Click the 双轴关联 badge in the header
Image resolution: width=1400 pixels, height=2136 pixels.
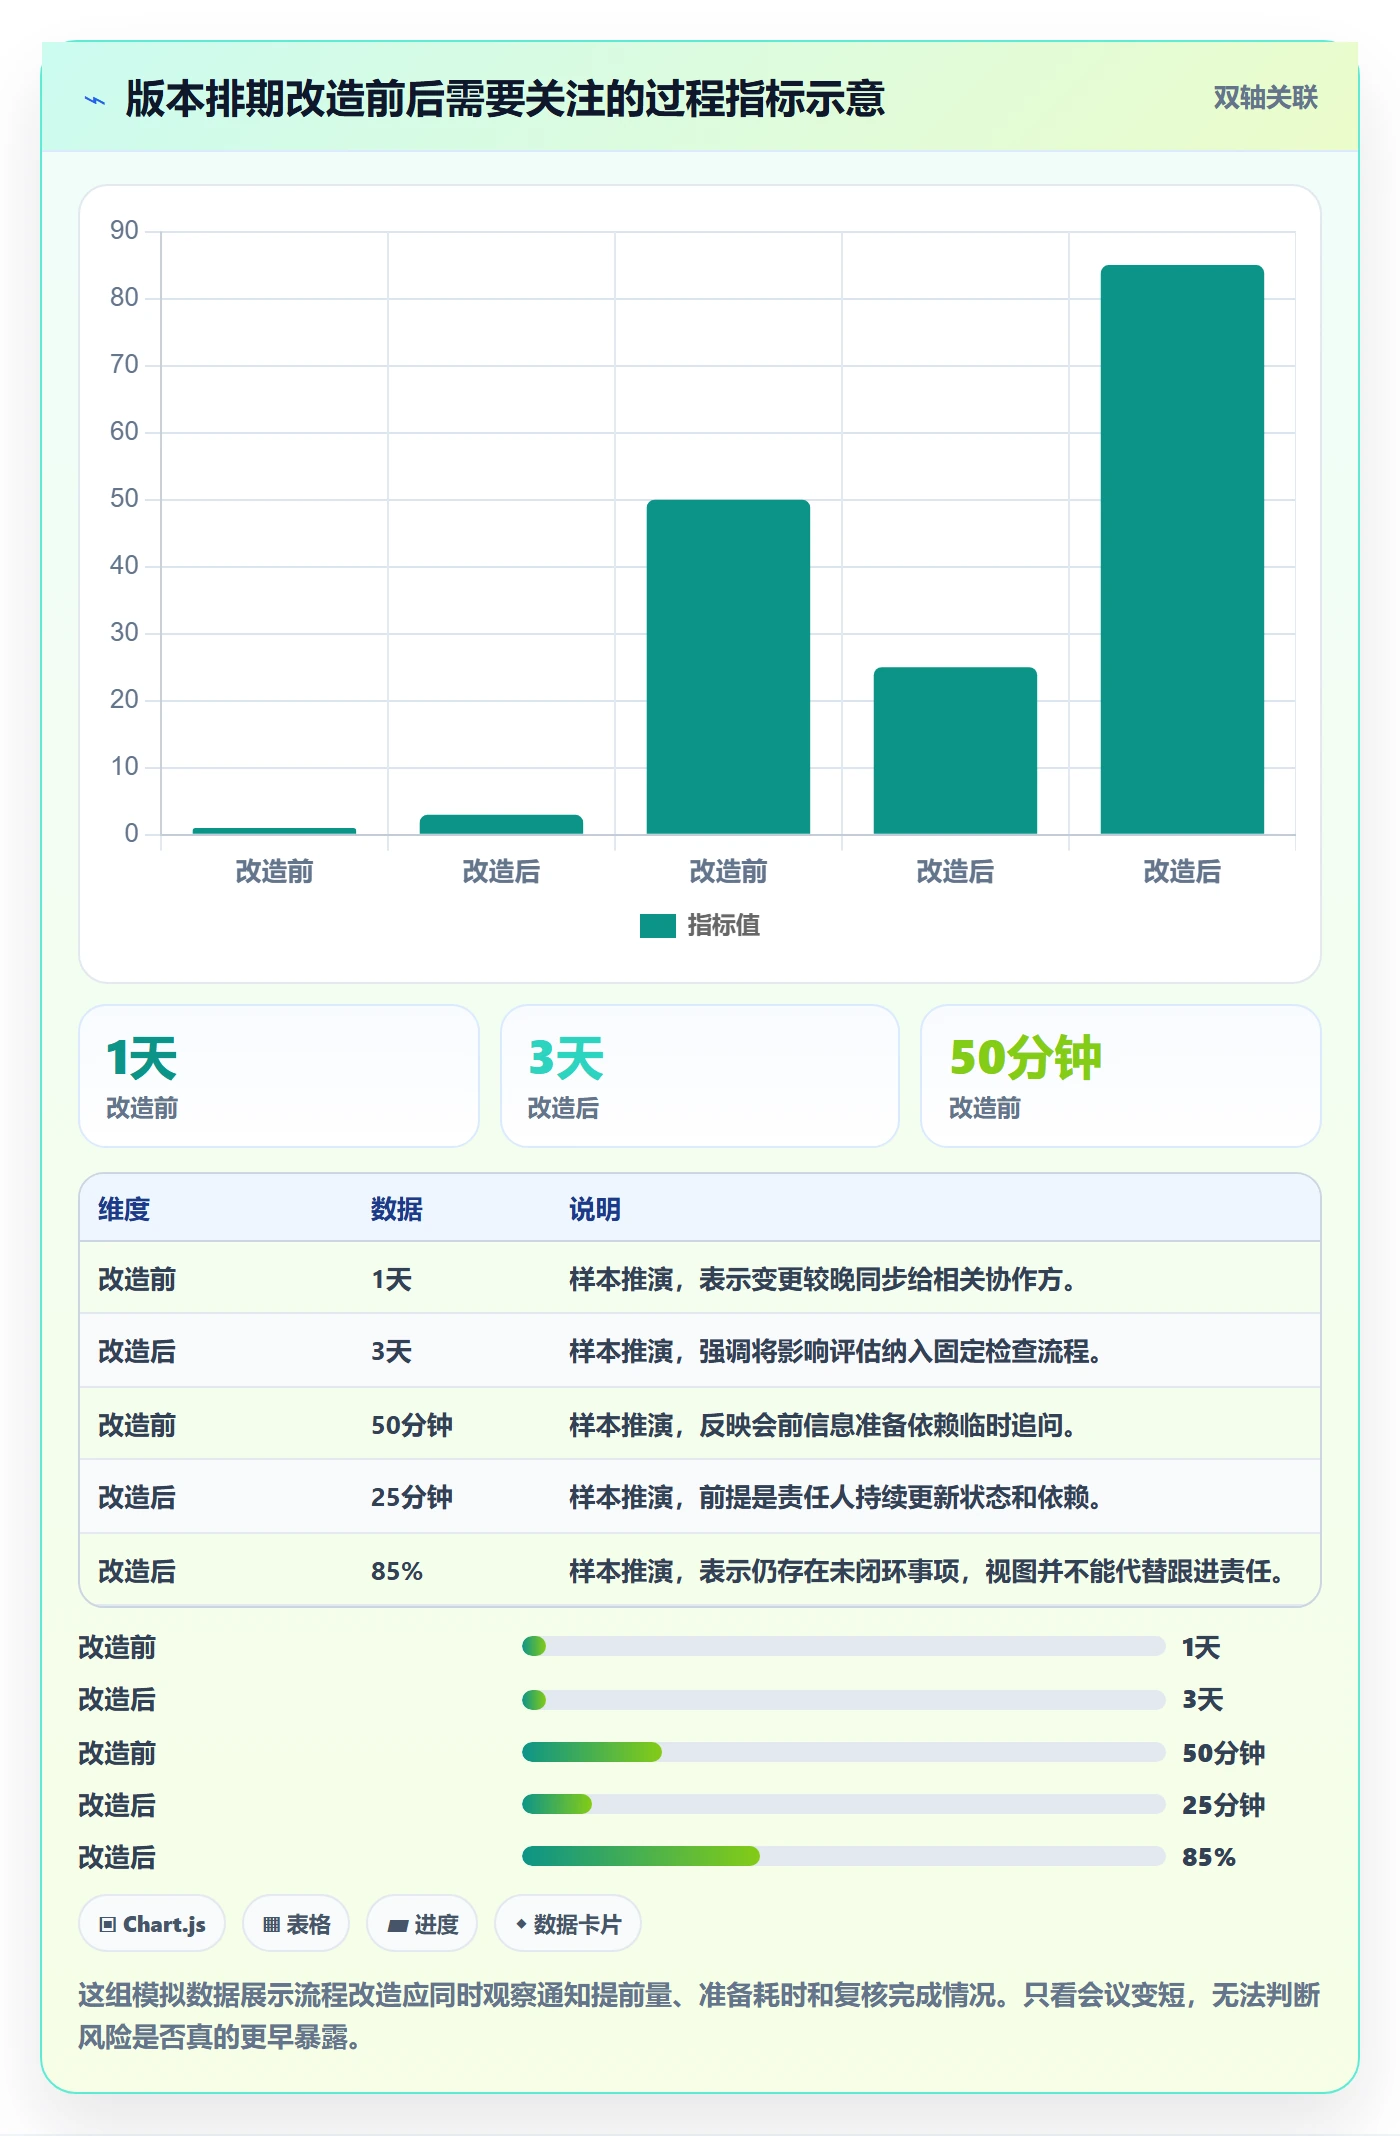(1265, 98)
